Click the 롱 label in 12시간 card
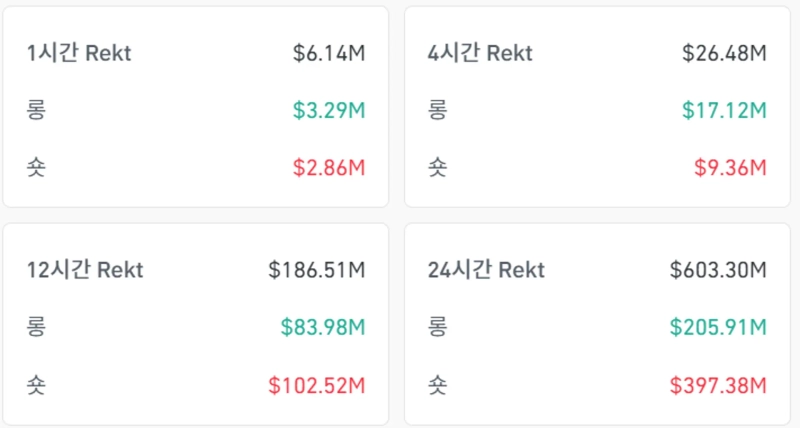Viewport: 800px width, 428px height. 37,326
